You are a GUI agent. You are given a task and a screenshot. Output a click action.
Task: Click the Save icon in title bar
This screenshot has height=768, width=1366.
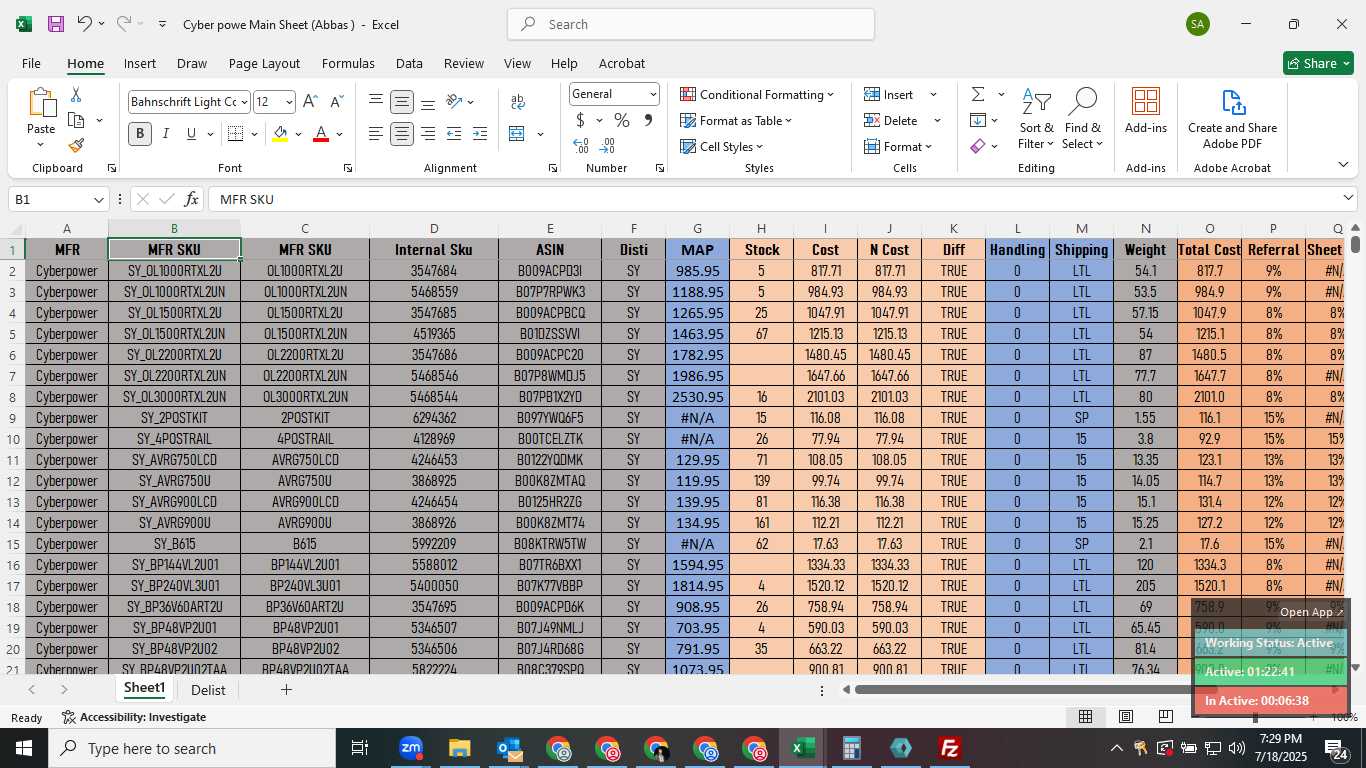coord(56,24)
